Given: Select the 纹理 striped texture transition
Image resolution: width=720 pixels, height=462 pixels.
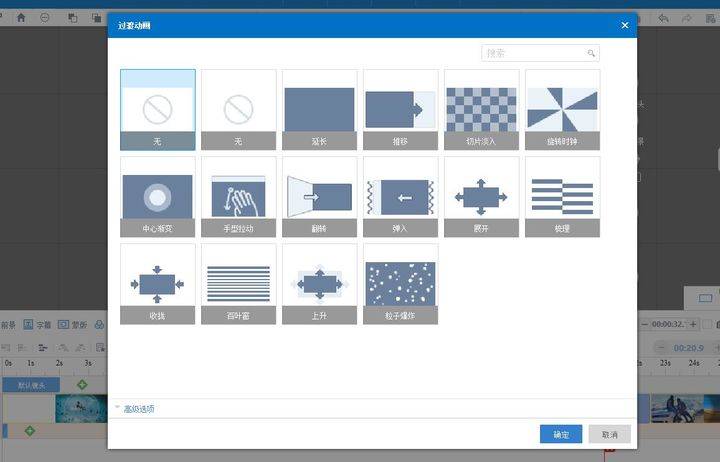Looking at the screenshot, I should click(x=562, y=197).
